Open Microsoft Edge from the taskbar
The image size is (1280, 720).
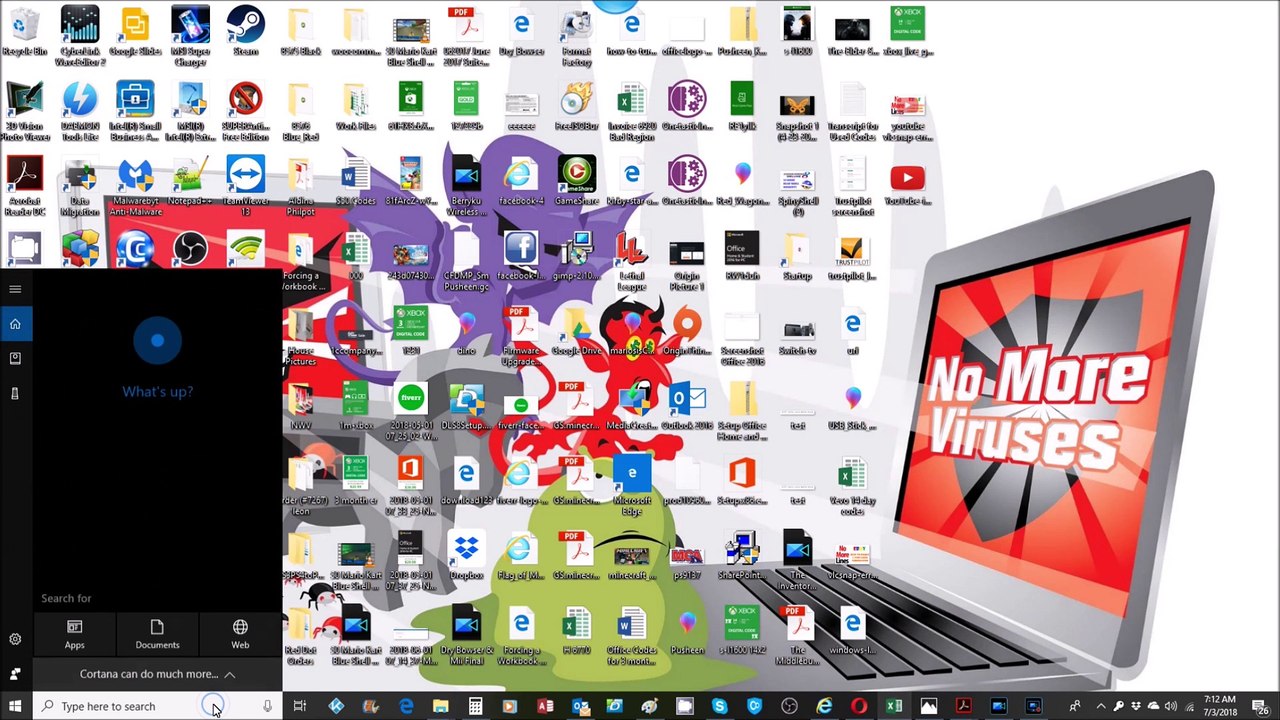(406, 706)
